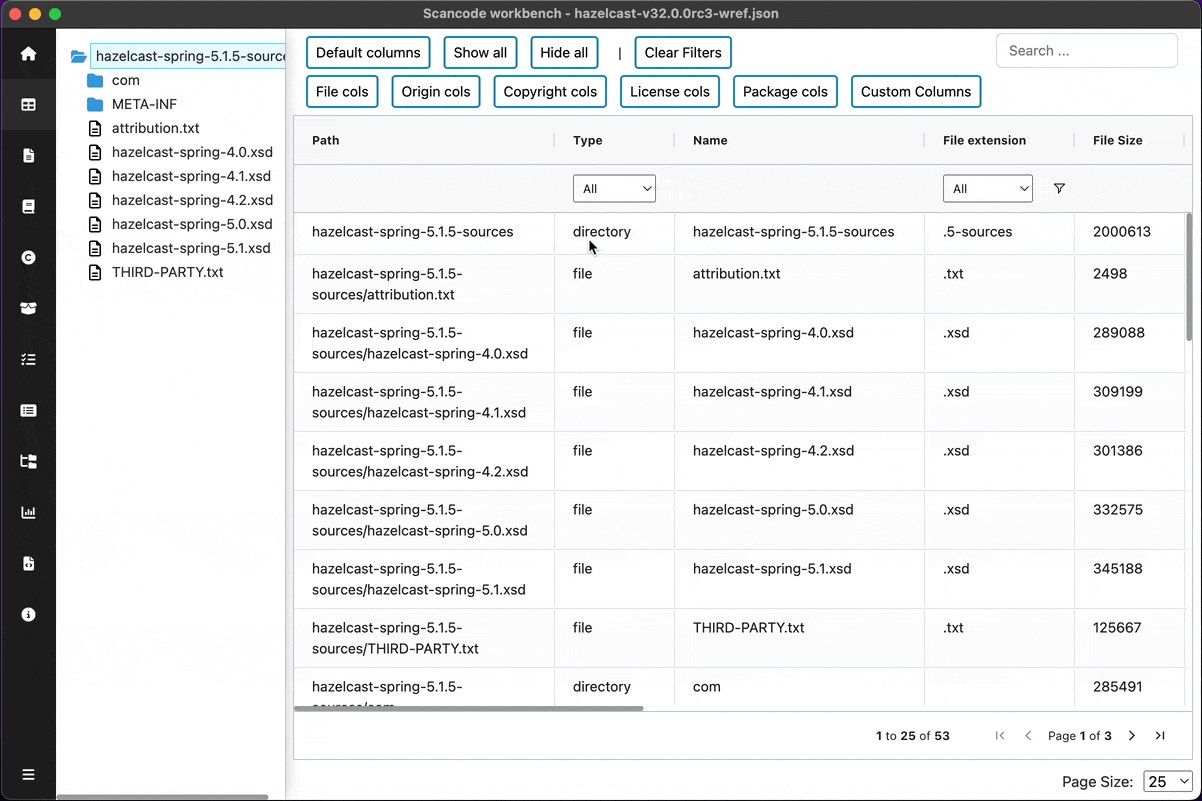Open the File info sidebar icon

28,155
